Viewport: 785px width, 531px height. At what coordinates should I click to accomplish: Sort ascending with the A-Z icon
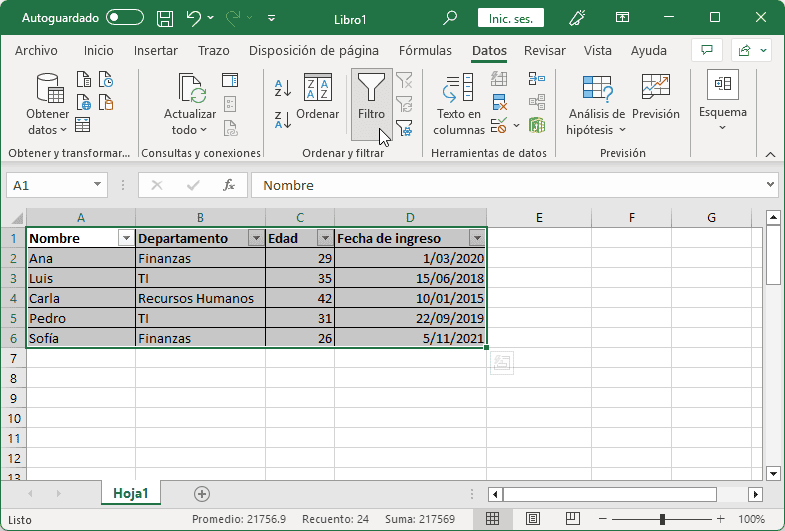point(283,89)
